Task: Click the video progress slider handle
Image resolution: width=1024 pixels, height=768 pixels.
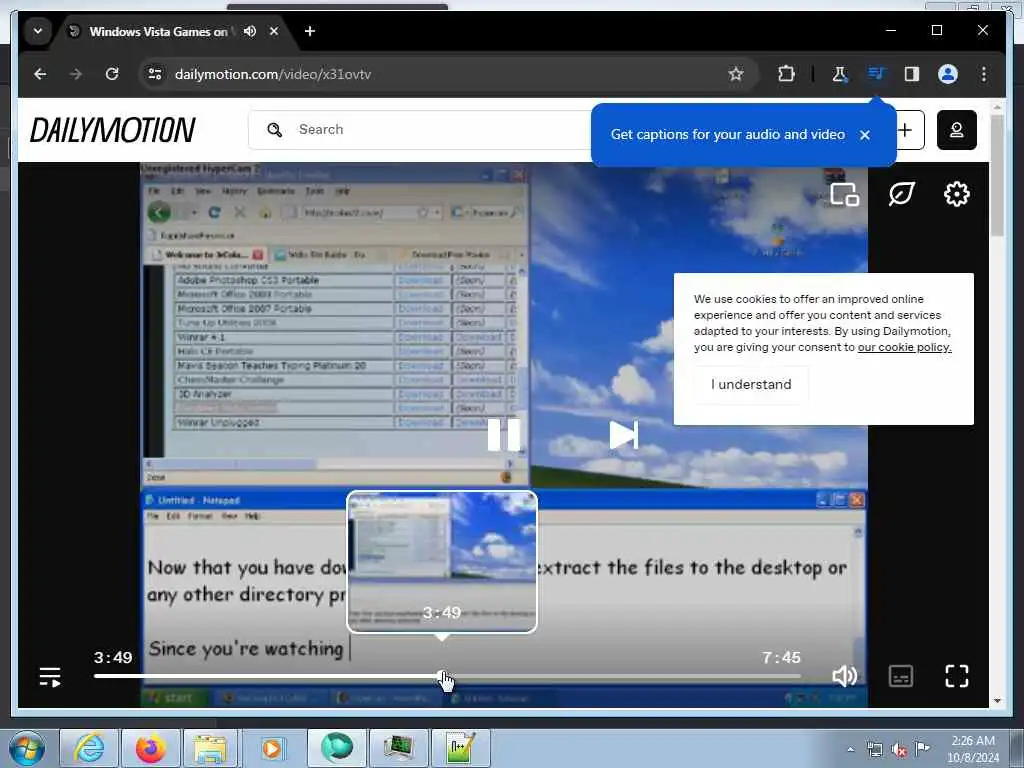Action: point(443,676)
